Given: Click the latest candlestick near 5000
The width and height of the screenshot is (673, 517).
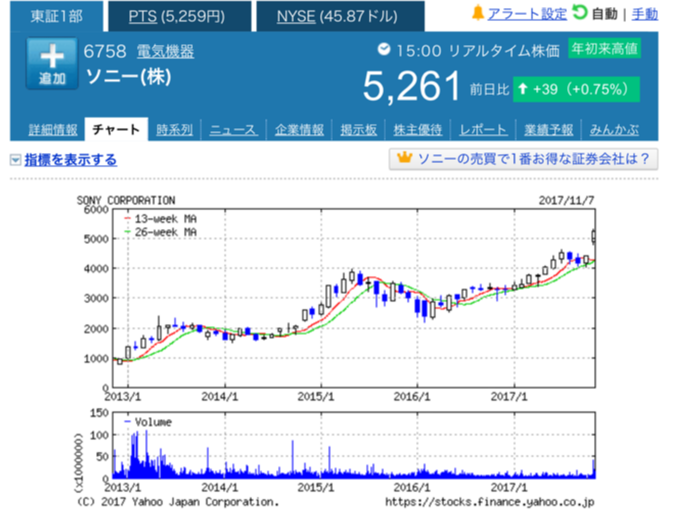Looking at the screenshot, I should (x=593, y=236).
